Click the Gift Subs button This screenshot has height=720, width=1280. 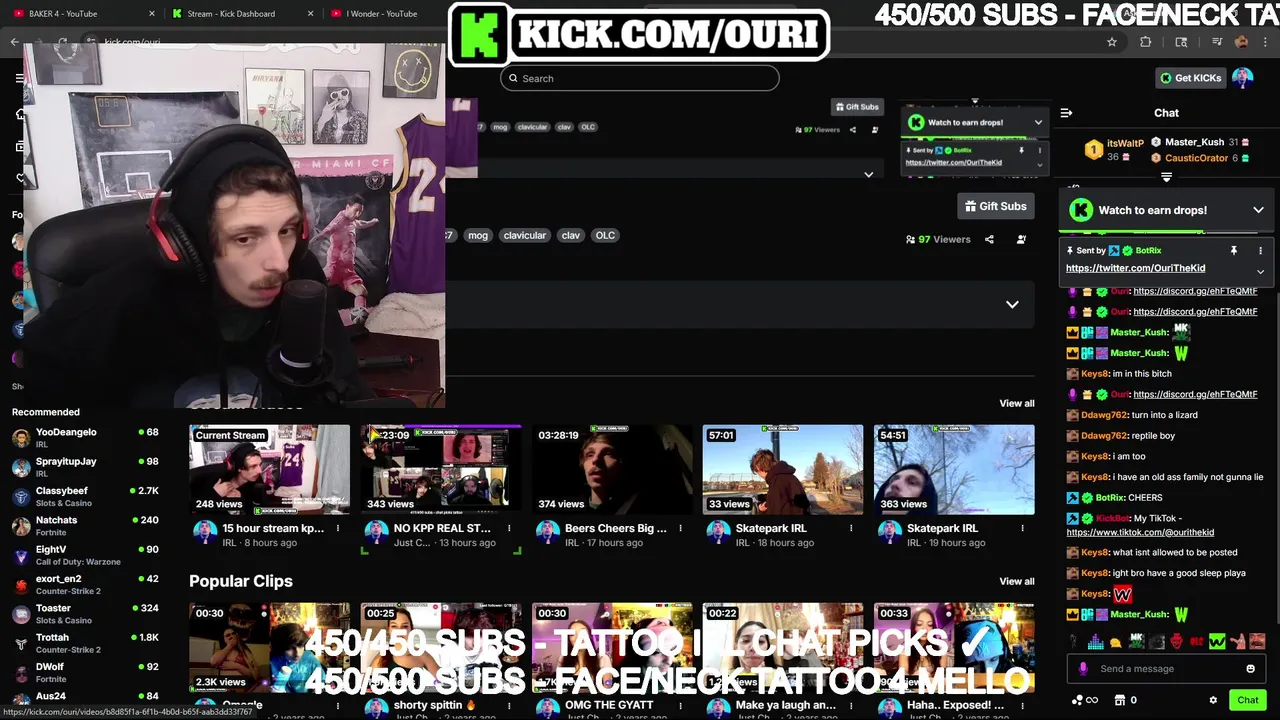[x=995, y=206]
